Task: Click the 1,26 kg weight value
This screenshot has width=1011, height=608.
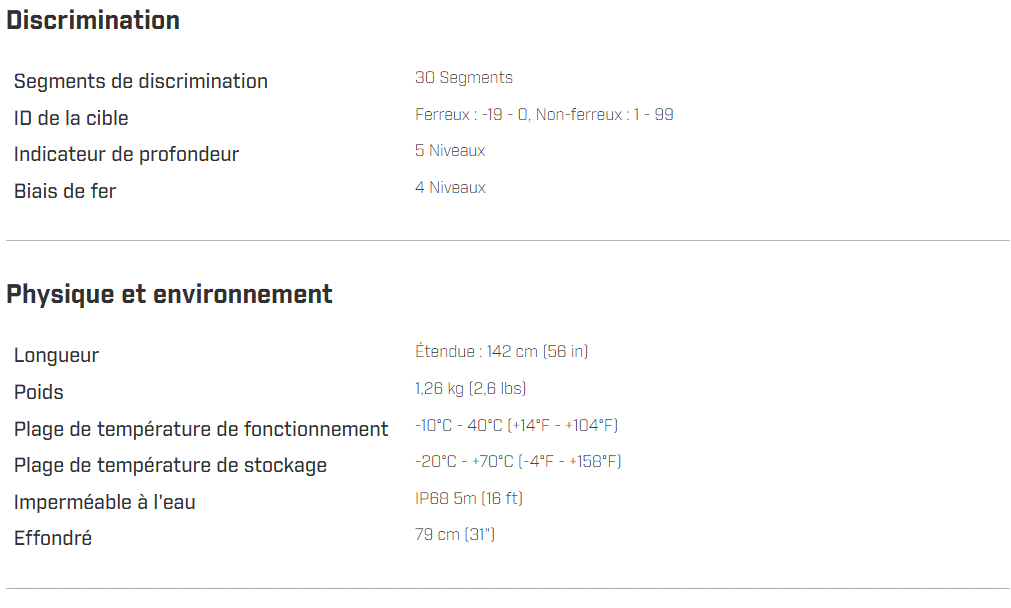Action: pyautogui.click(x=470, y=389)
